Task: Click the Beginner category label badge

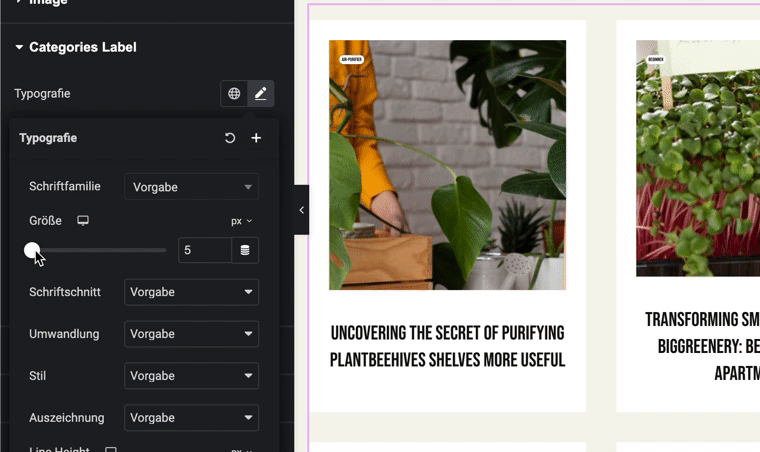Action: point(656,60)
